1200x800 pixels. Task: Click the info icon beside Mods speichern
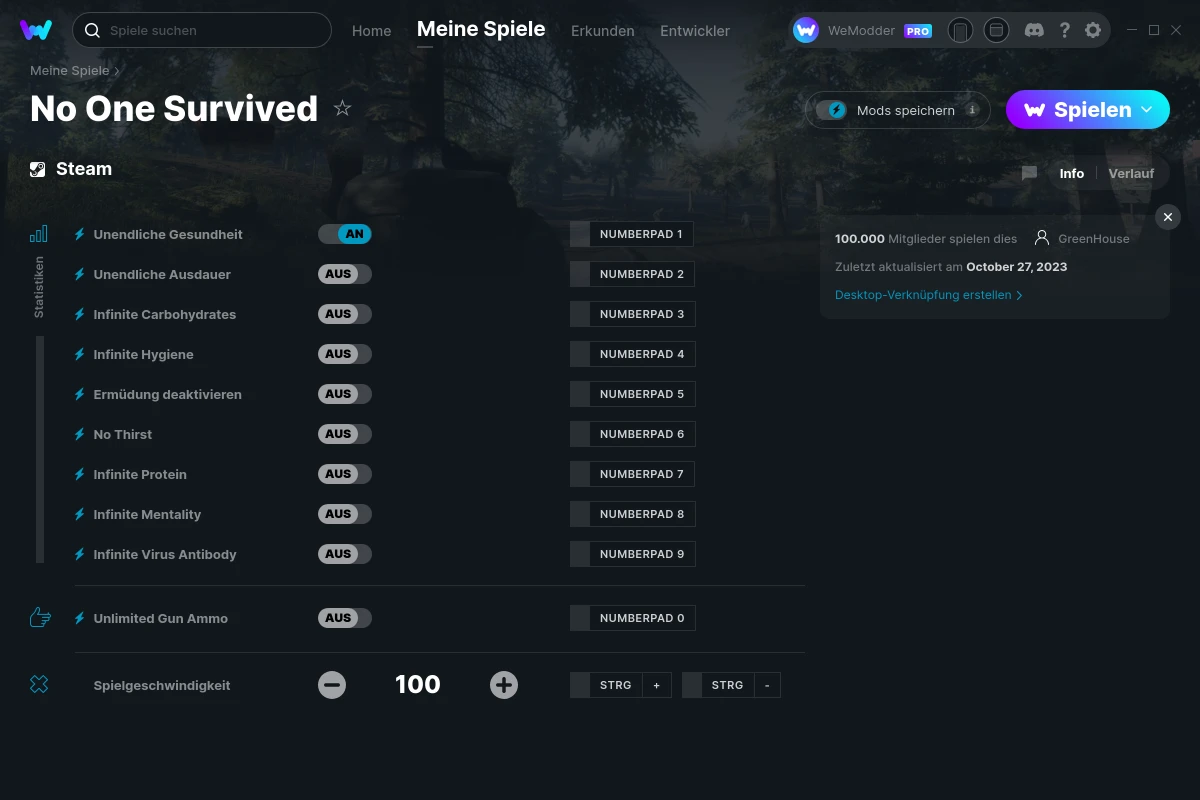click(x=972, y=110)
